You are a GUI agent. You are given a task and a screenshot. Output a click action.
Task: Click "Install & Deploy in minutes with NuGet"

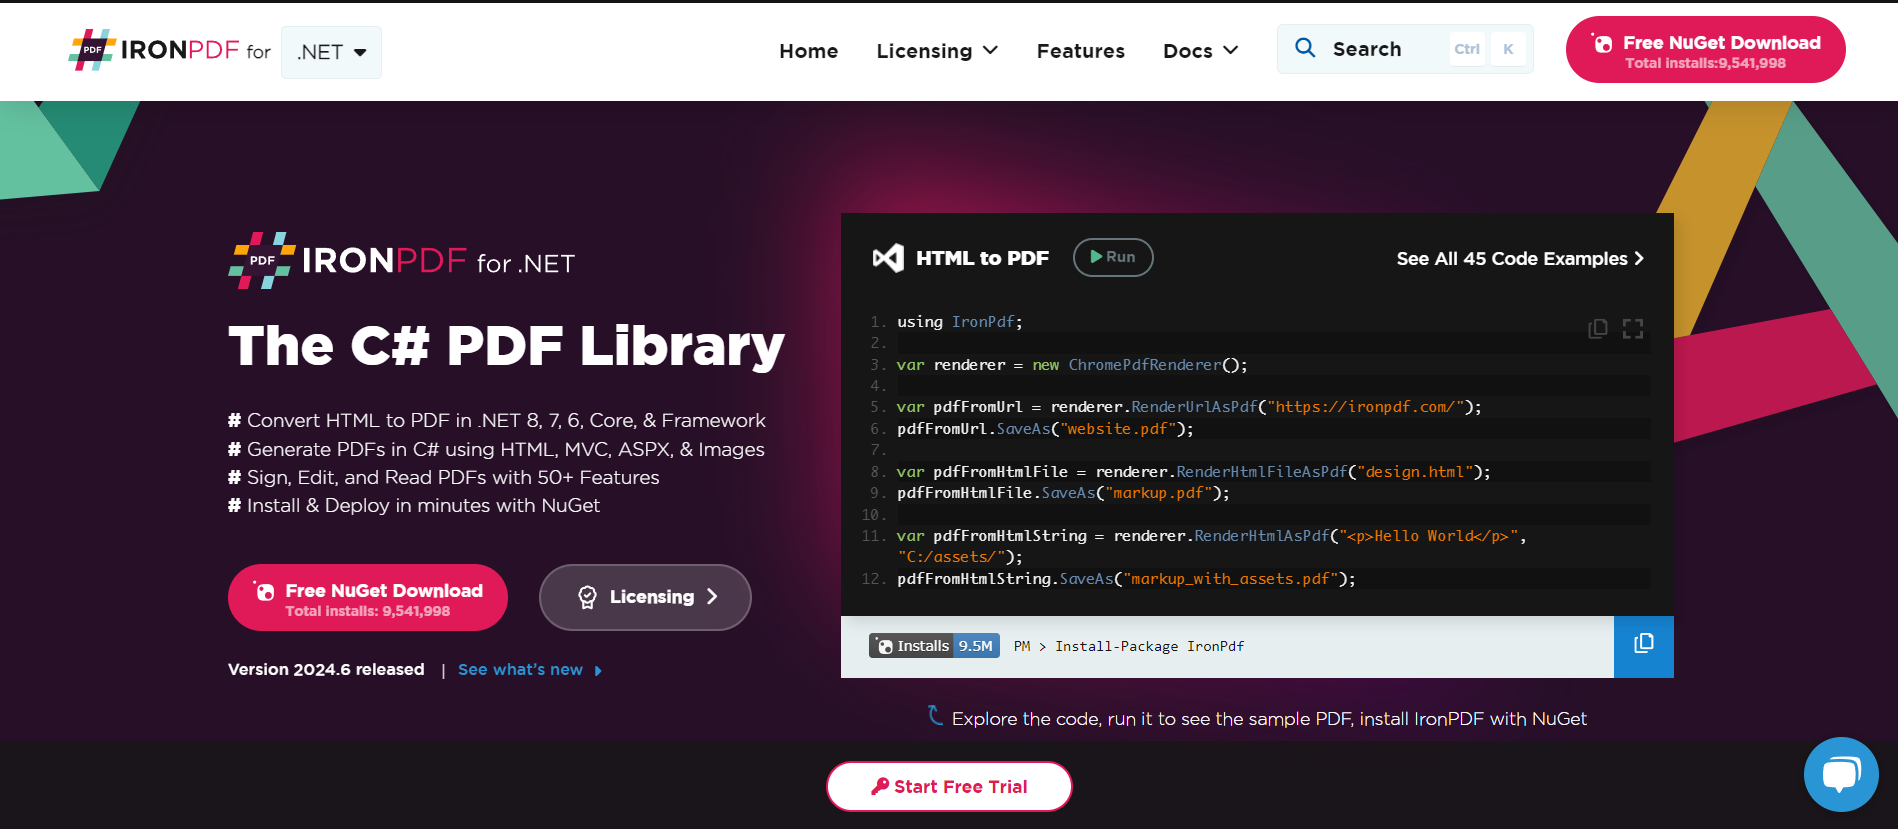click(x=414, y=506)
